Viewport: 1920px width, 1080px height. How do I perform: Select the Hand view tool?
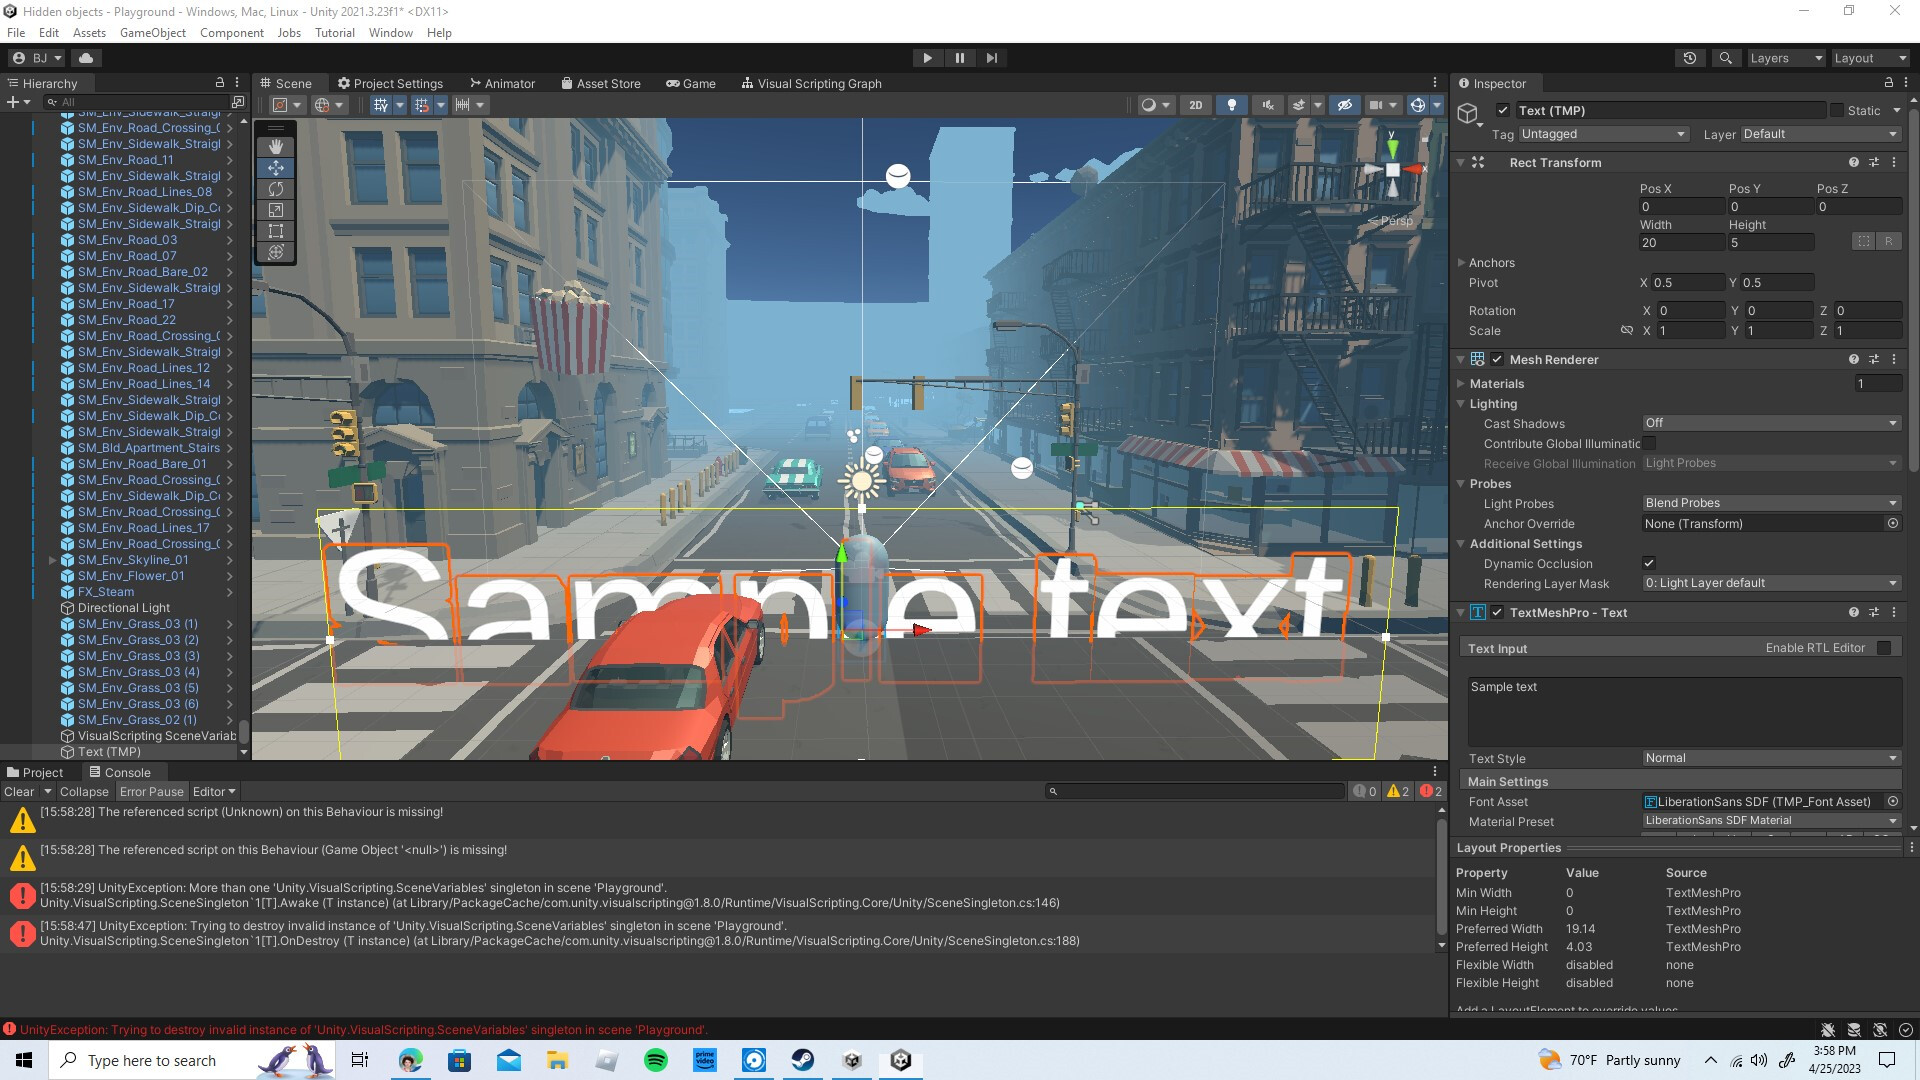pyautogui.click(x=276, y=146)
